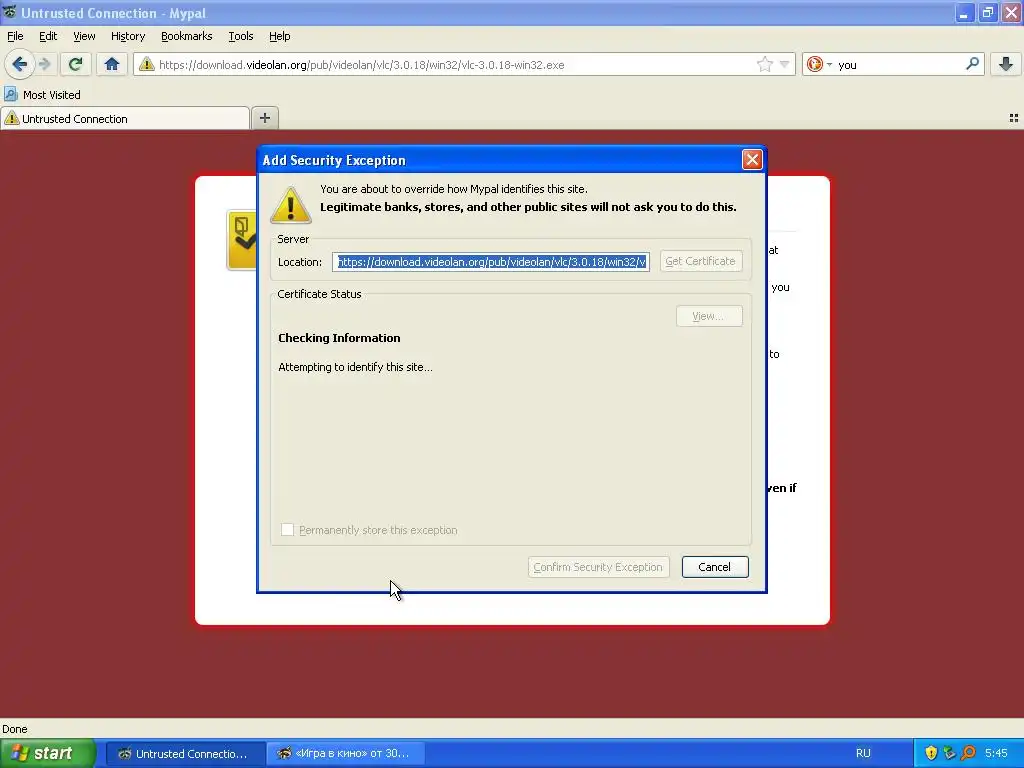The width and height of the screenshot is (1024, 768).
Task: Click 'Checking Information' status heading
Action: point(339,338)
